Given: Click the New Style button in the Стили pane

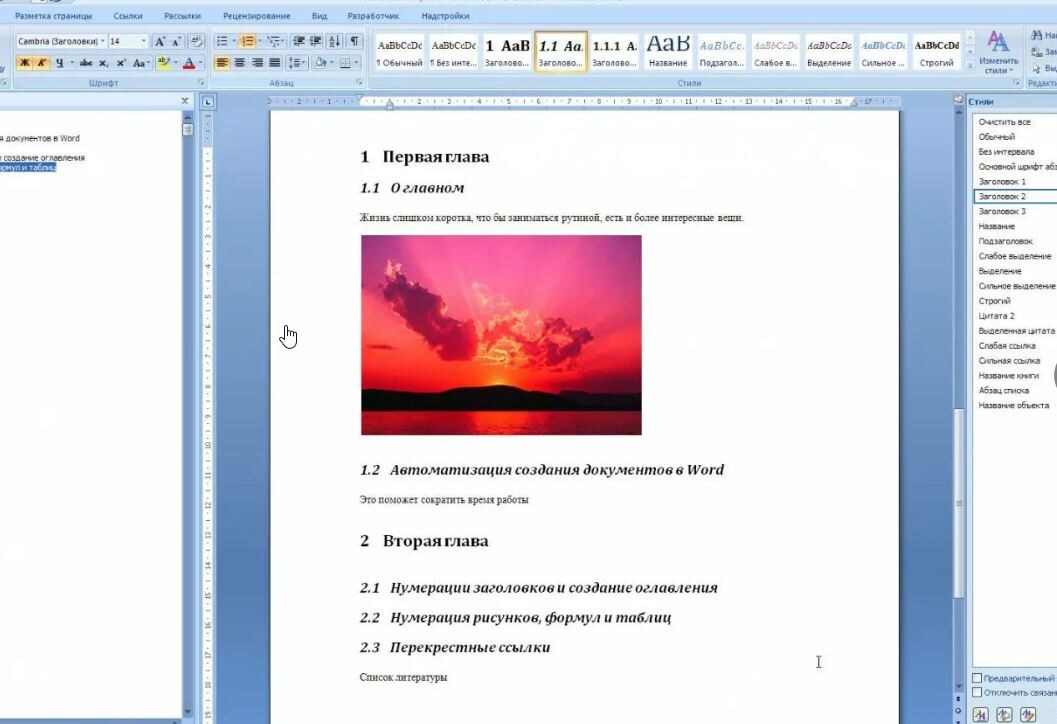Looking at the screenshot, I should click(x=980, y=715).
